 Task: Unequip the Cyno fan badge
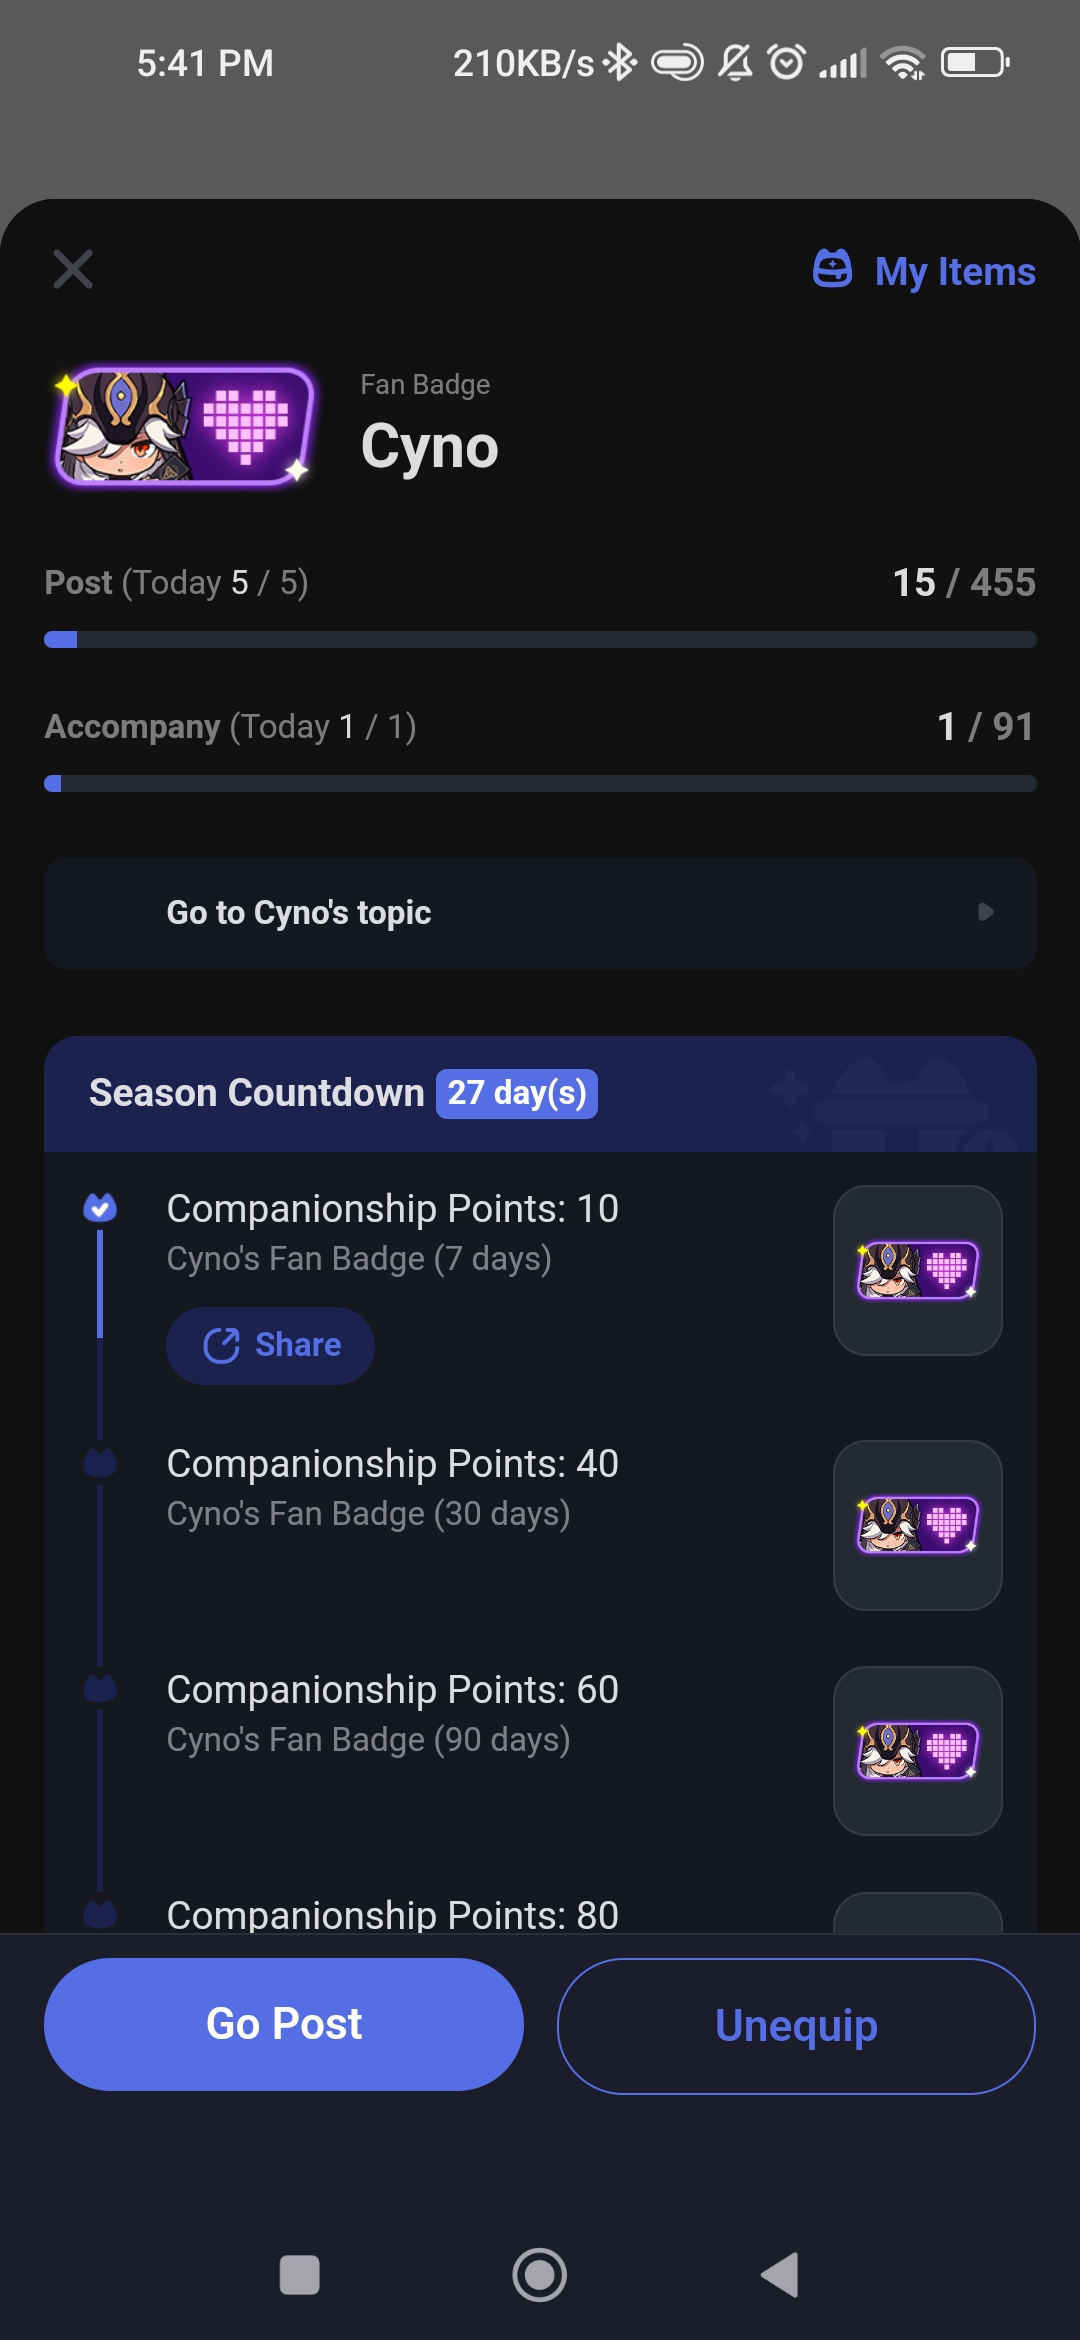click(x=796, y=2026)
